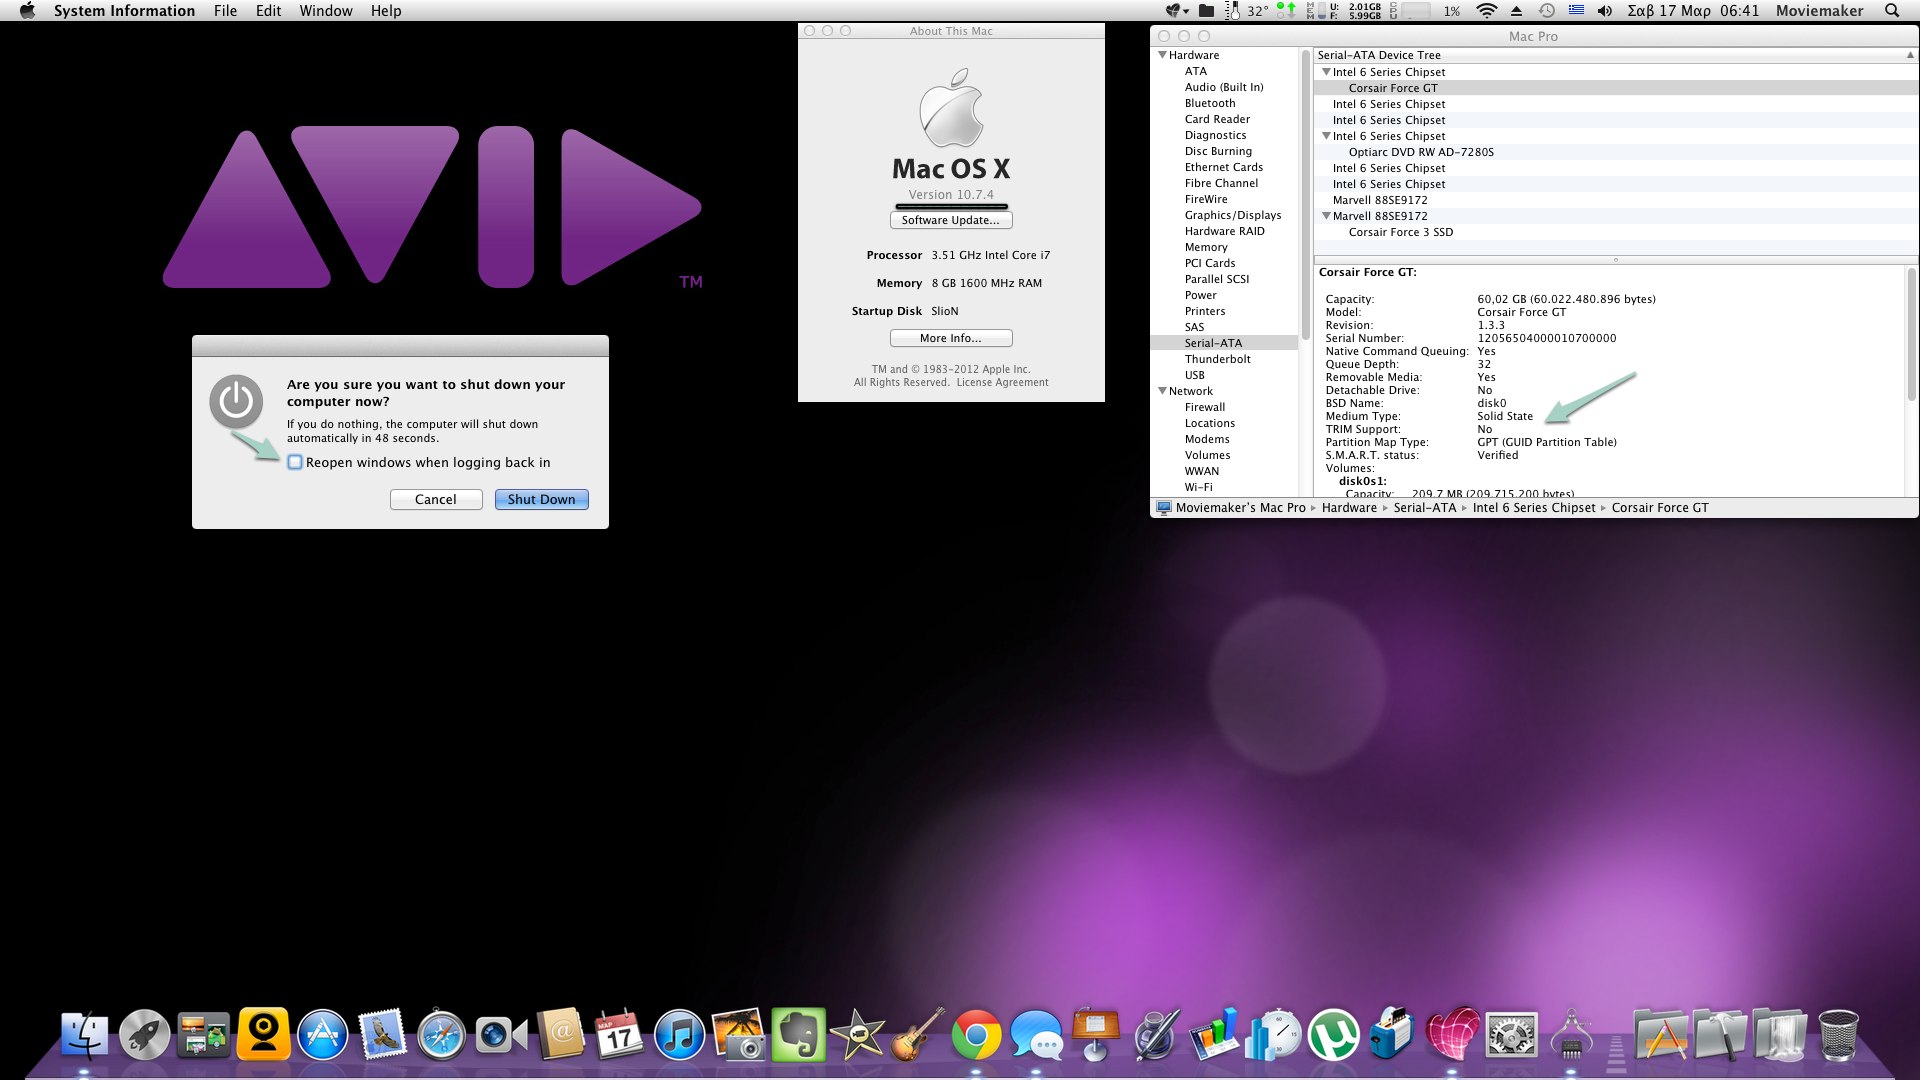Open the License Agreement link
This screenshot has height=1080, width=1920.
pyautogui.click(x=1002, y=382)
